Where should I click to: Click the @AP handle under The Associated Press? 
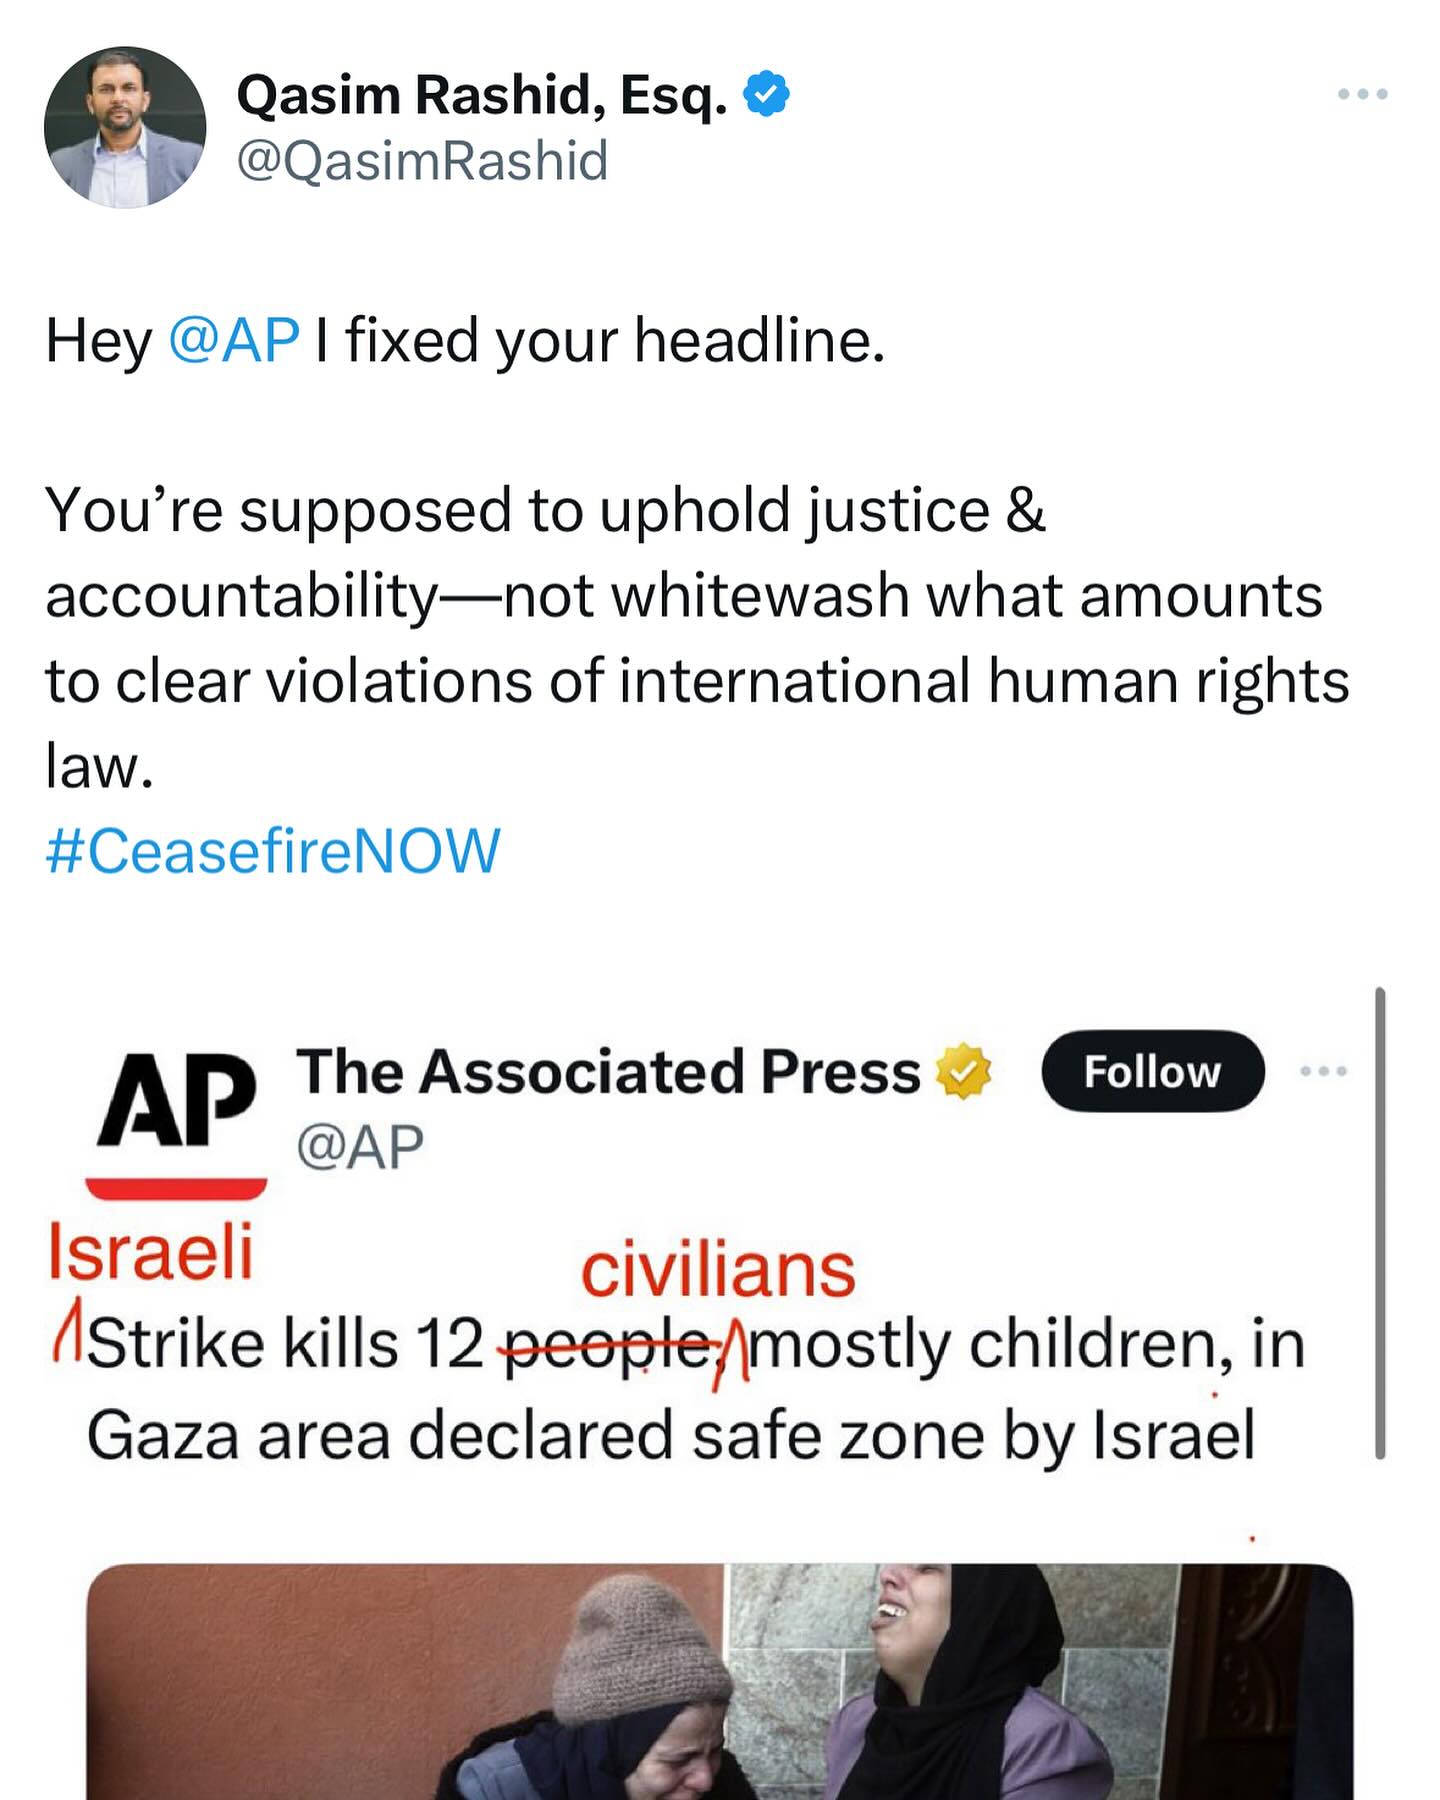pos(360,1146)
